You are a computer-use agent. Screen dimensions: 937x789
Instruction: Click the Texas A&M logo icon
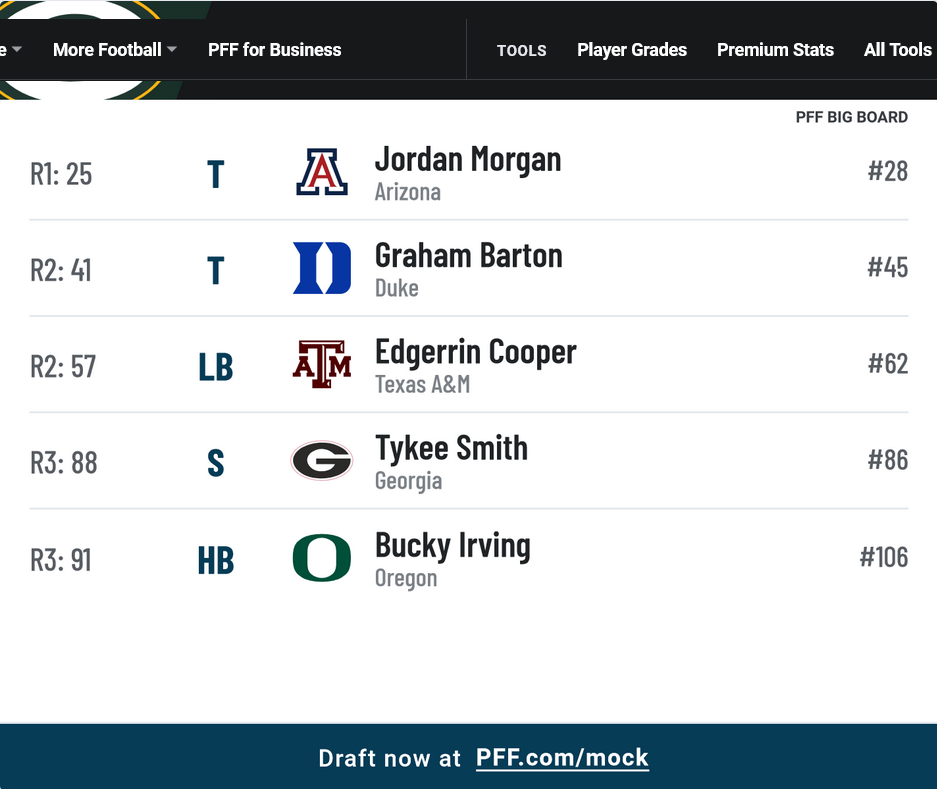pos(322,364)
